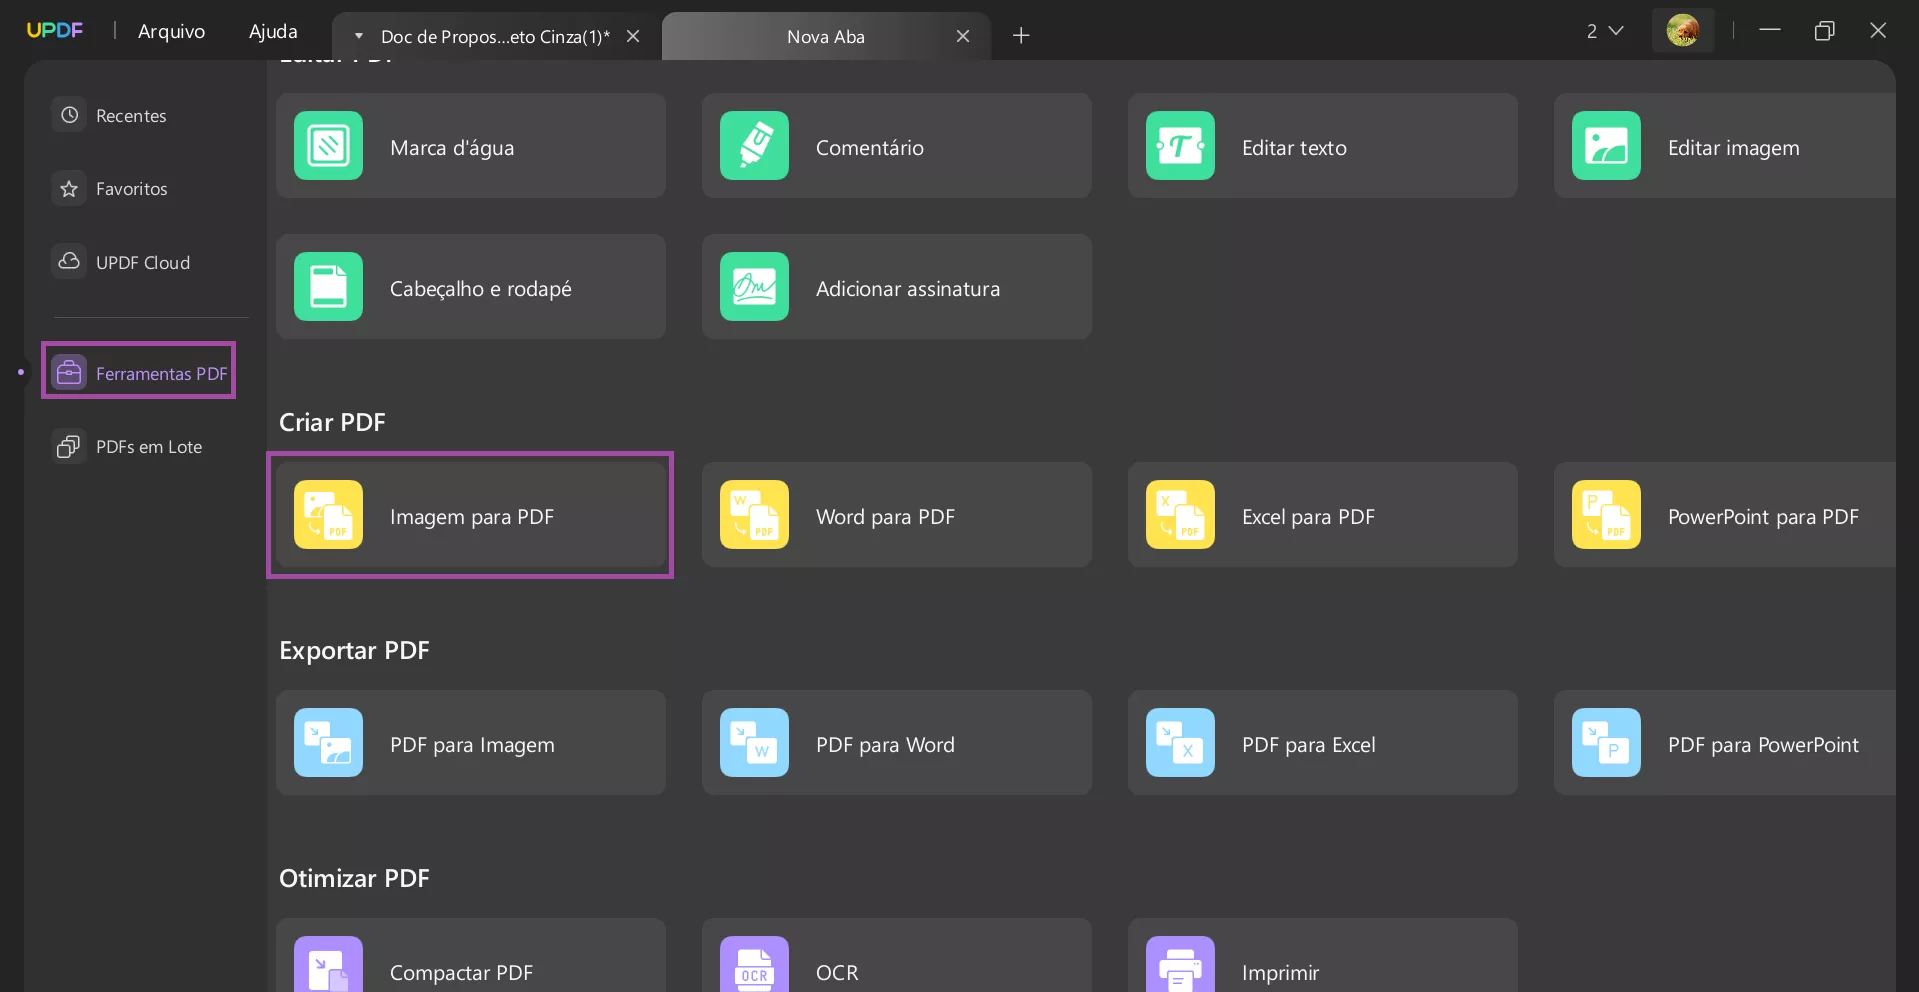
Task: Click the Cabeçalho e rodapé icon
Action: click(328, 287)
